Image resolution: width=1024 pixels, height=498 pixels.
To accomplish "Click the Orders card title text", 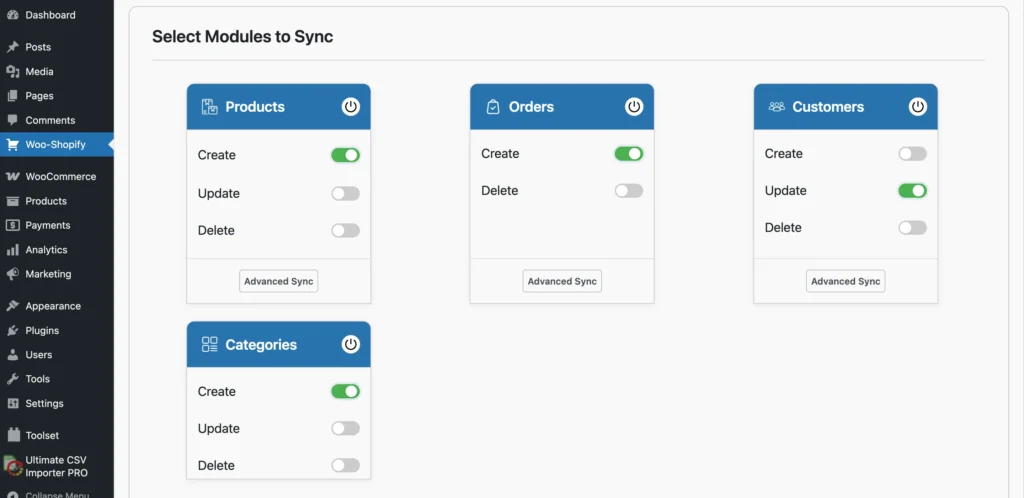I will 531,107.
